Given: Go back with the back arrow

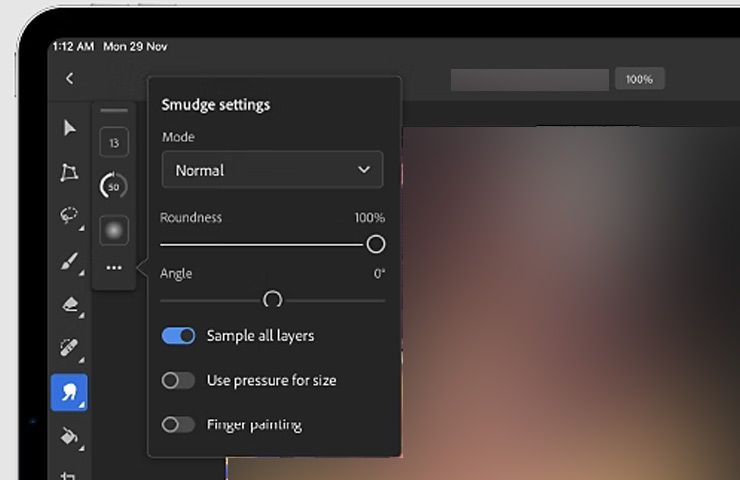Looking at the screenshot, I should tap(69, 78).
